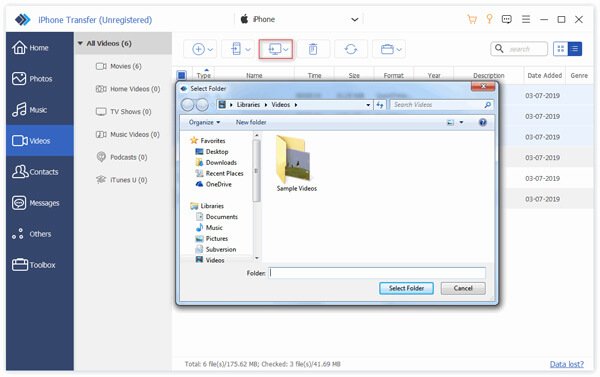Click the shopping cart purchase icon
The height and width of the screenshot is (377, 600).
click(x=472, y=19)
